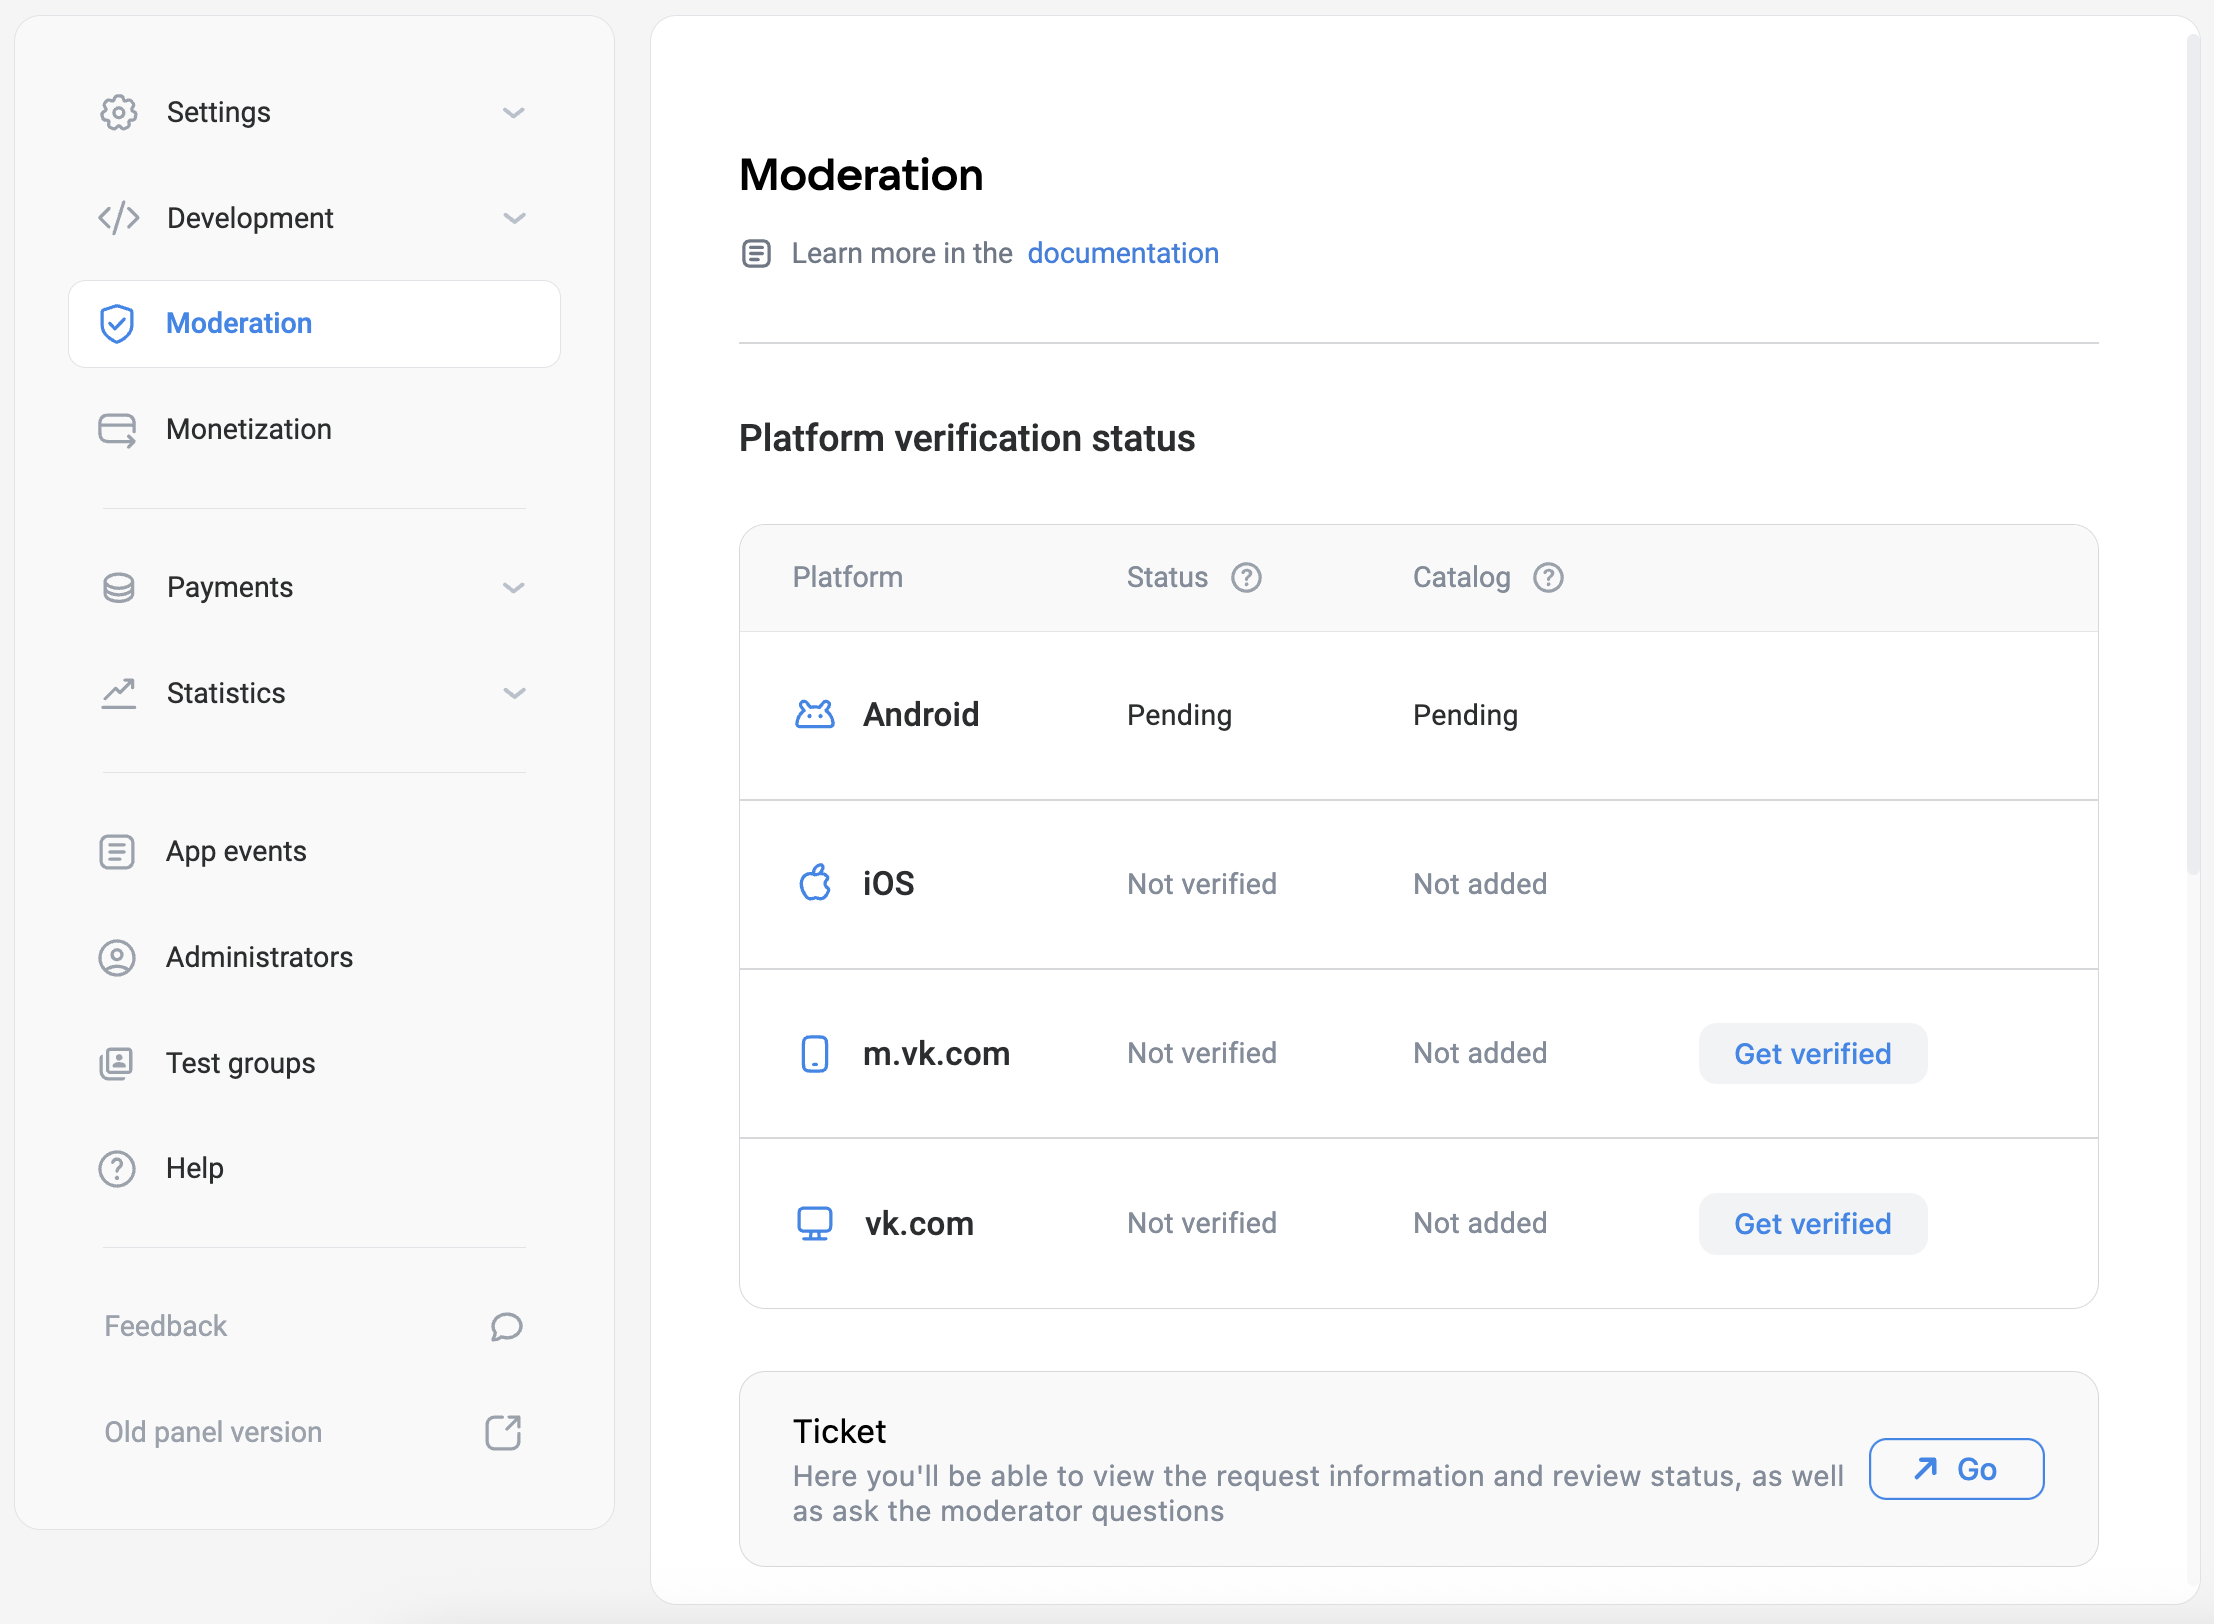Expand the Development section chevron

(514, 218)
